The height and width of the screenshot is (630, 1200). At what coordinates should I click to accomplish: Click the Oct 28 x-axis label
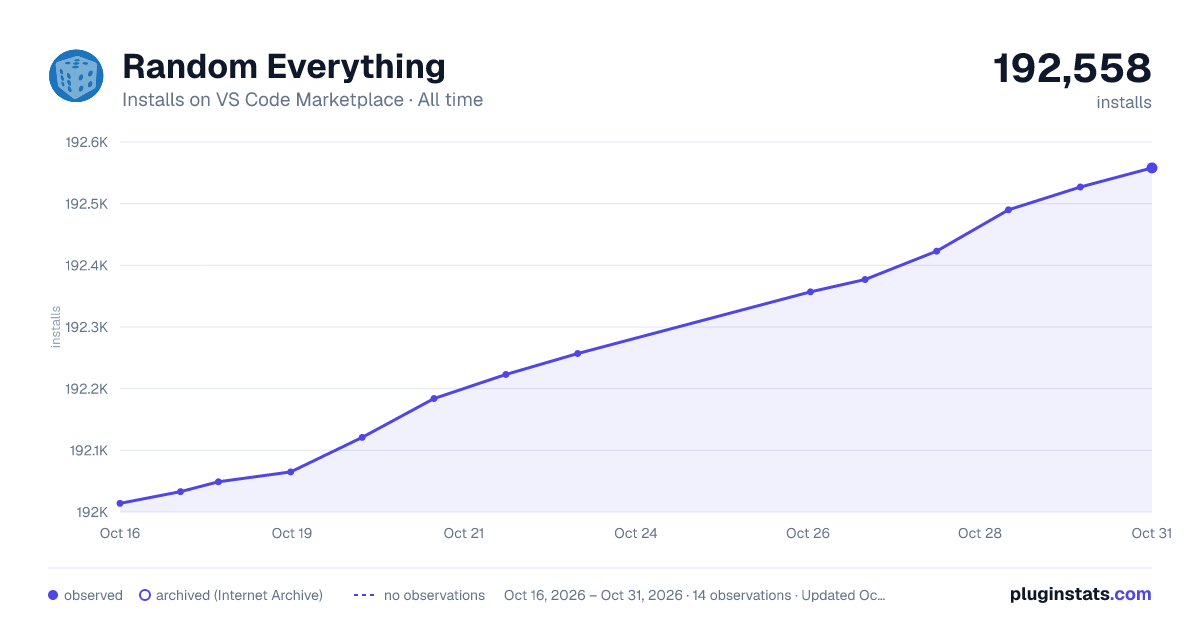tap(980, 533)
